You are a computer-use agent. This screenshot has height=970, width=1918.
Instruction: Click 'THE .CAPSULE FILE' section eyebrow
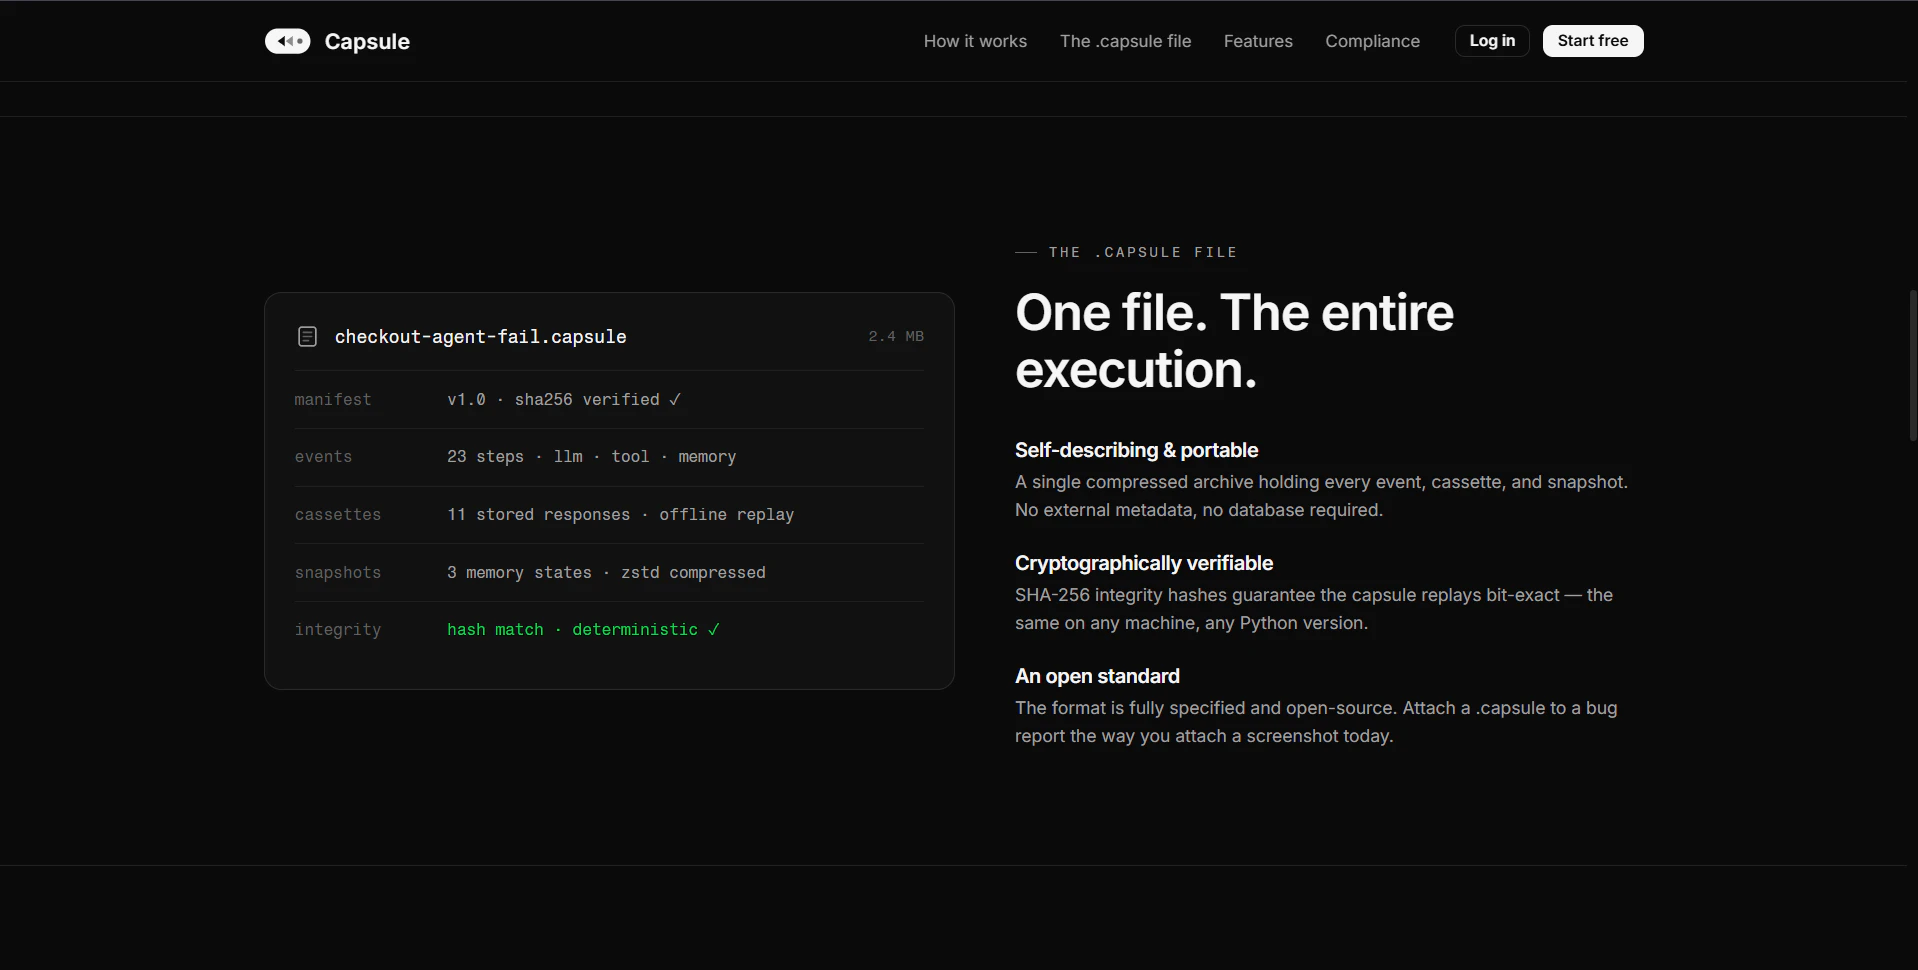(1142, 252)
